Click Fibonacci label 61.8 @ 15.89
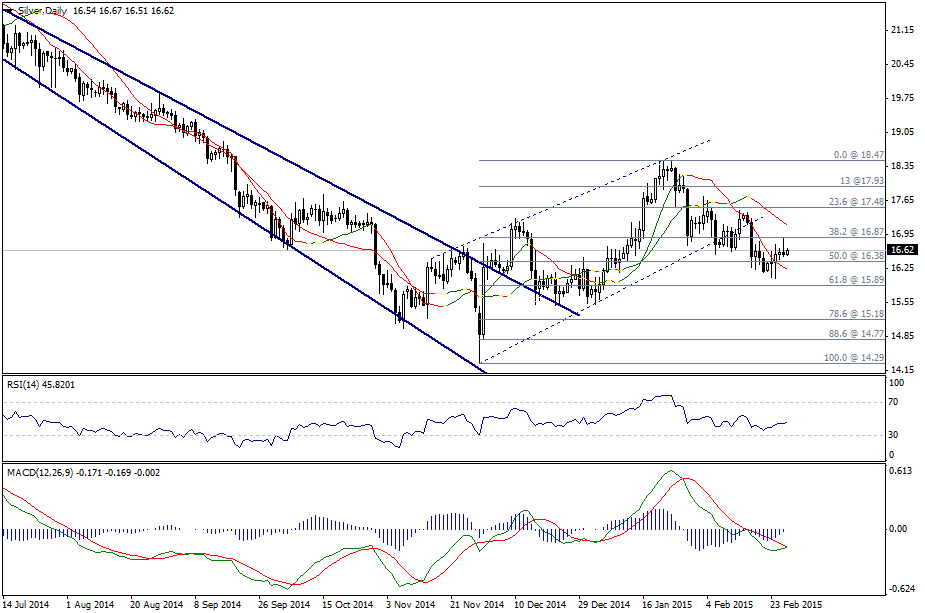925x613 pixels. 857,280
